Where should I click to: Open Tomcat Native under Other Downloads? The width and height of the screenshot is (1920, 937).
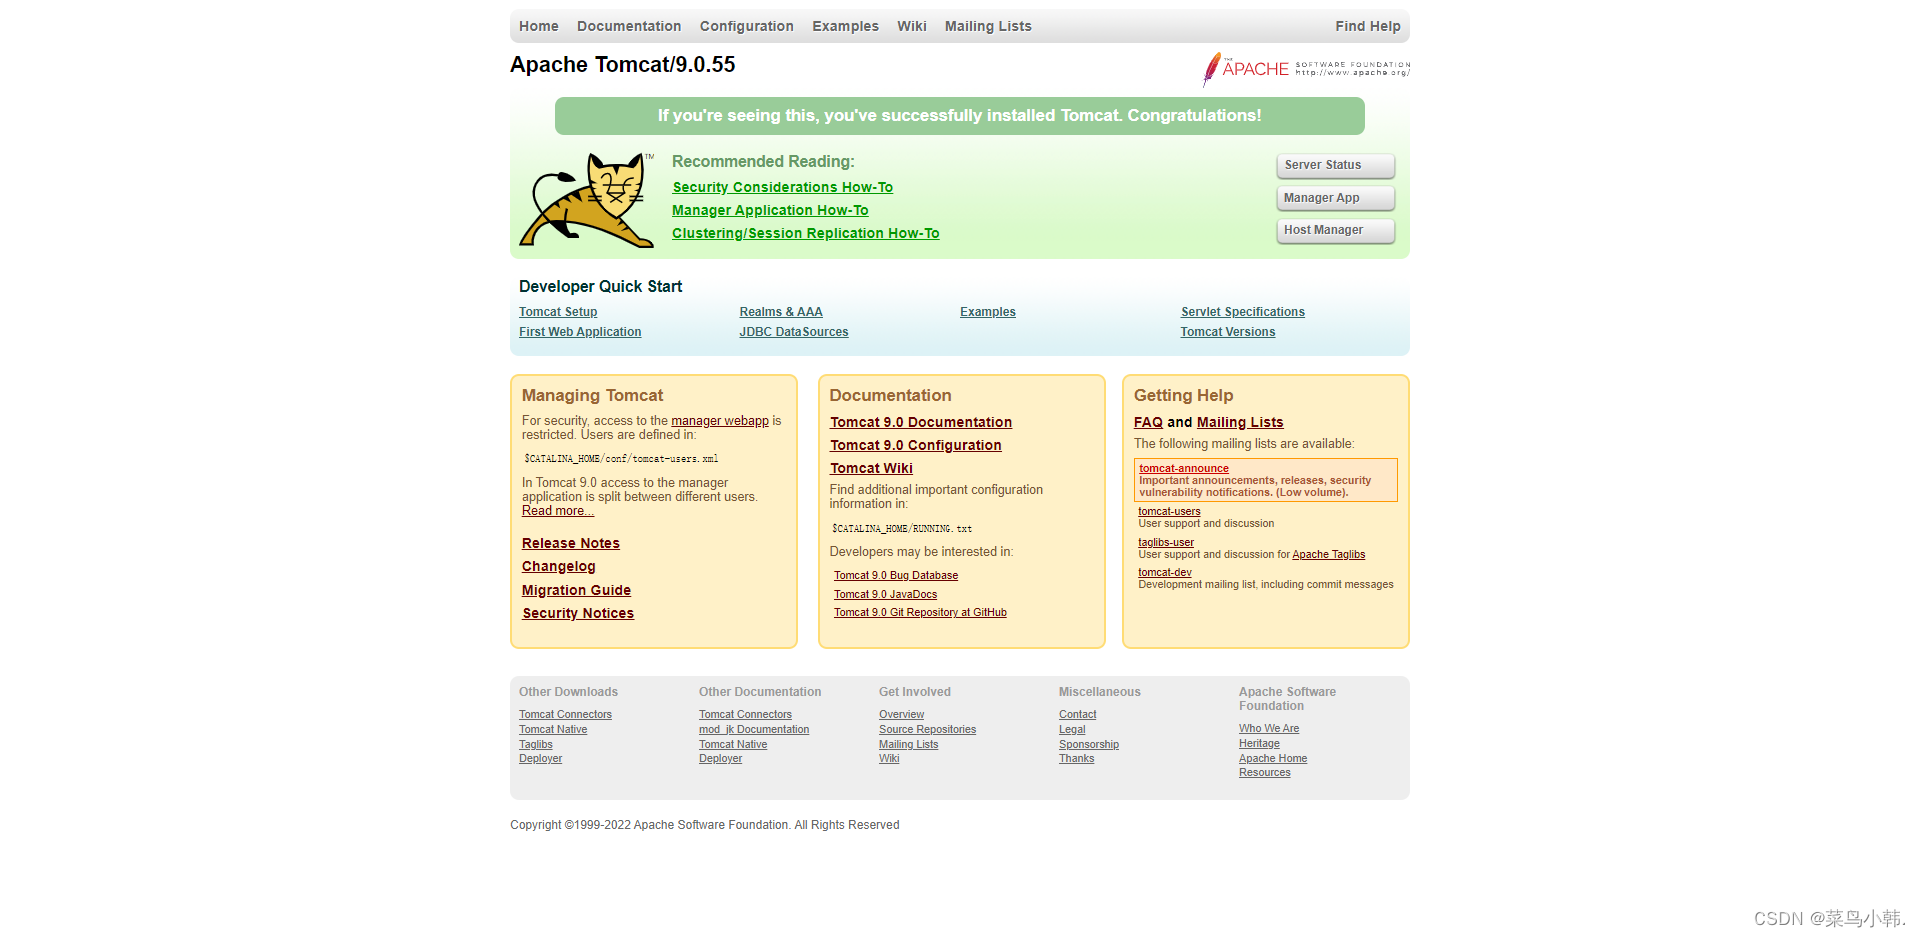tap(553, 730)
